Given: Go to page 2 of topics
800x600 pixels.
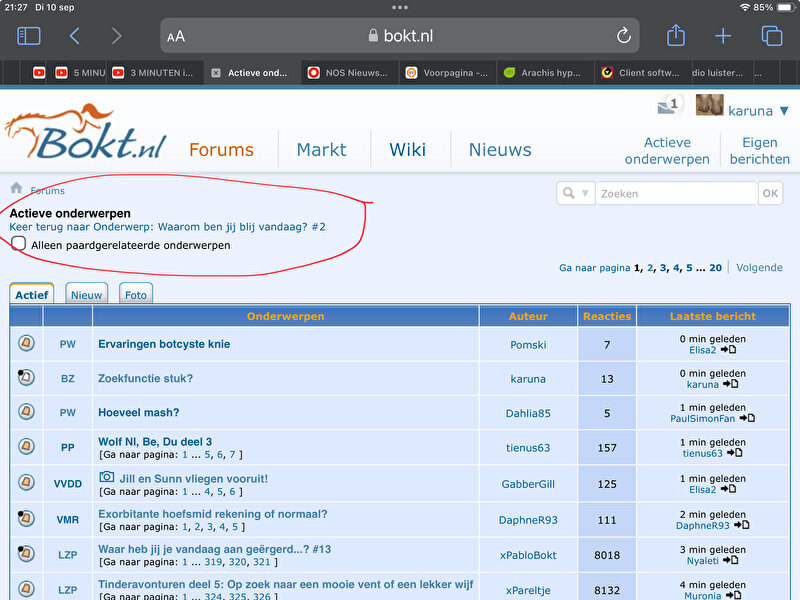Looking at the screenshot, I should pyautogui.click(x=650, y=267).
